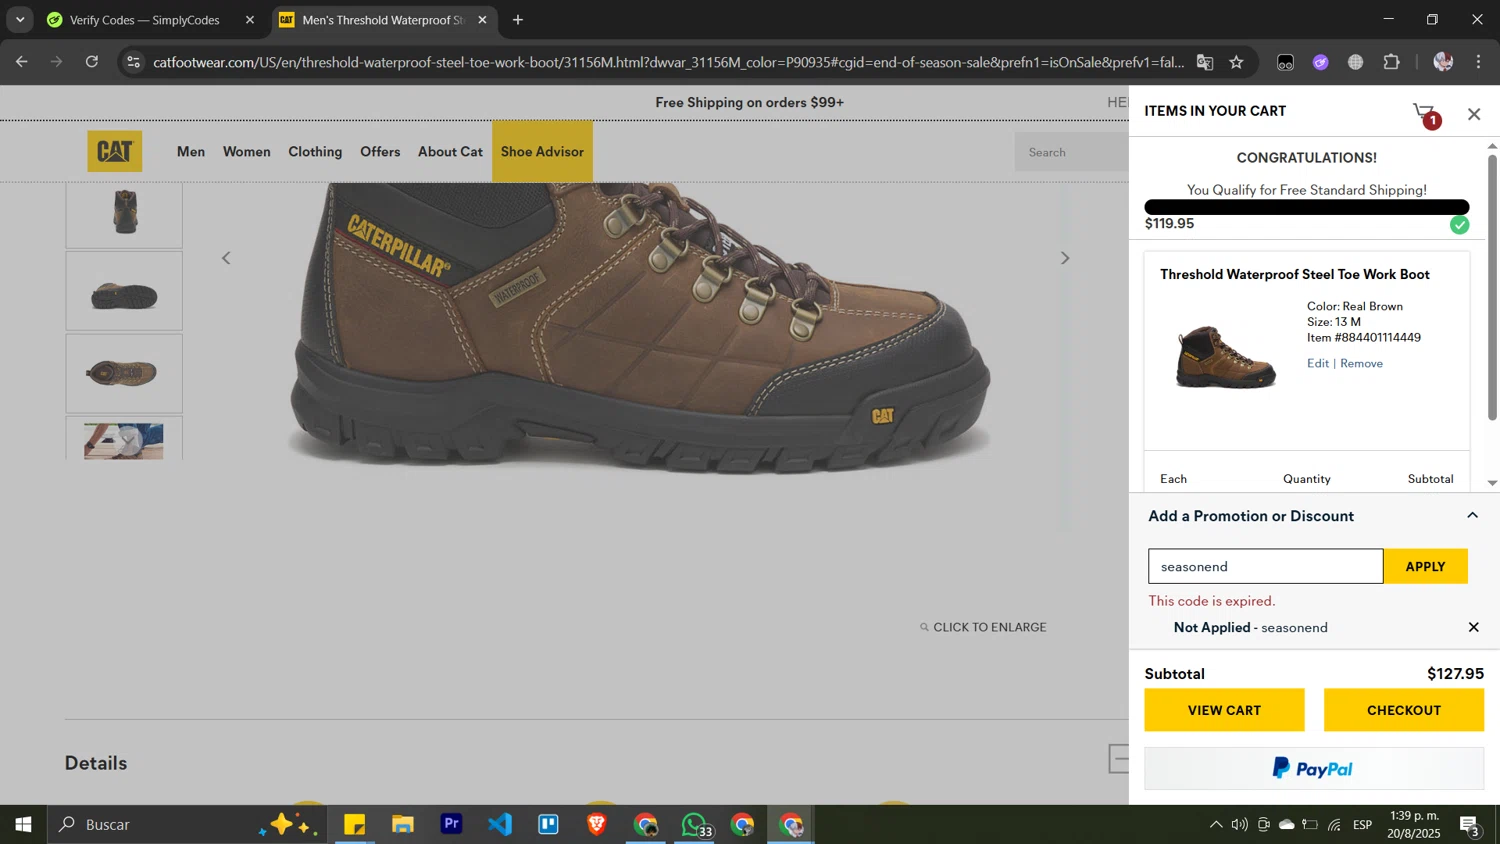Proceed to Checkout

point(1403,710)
